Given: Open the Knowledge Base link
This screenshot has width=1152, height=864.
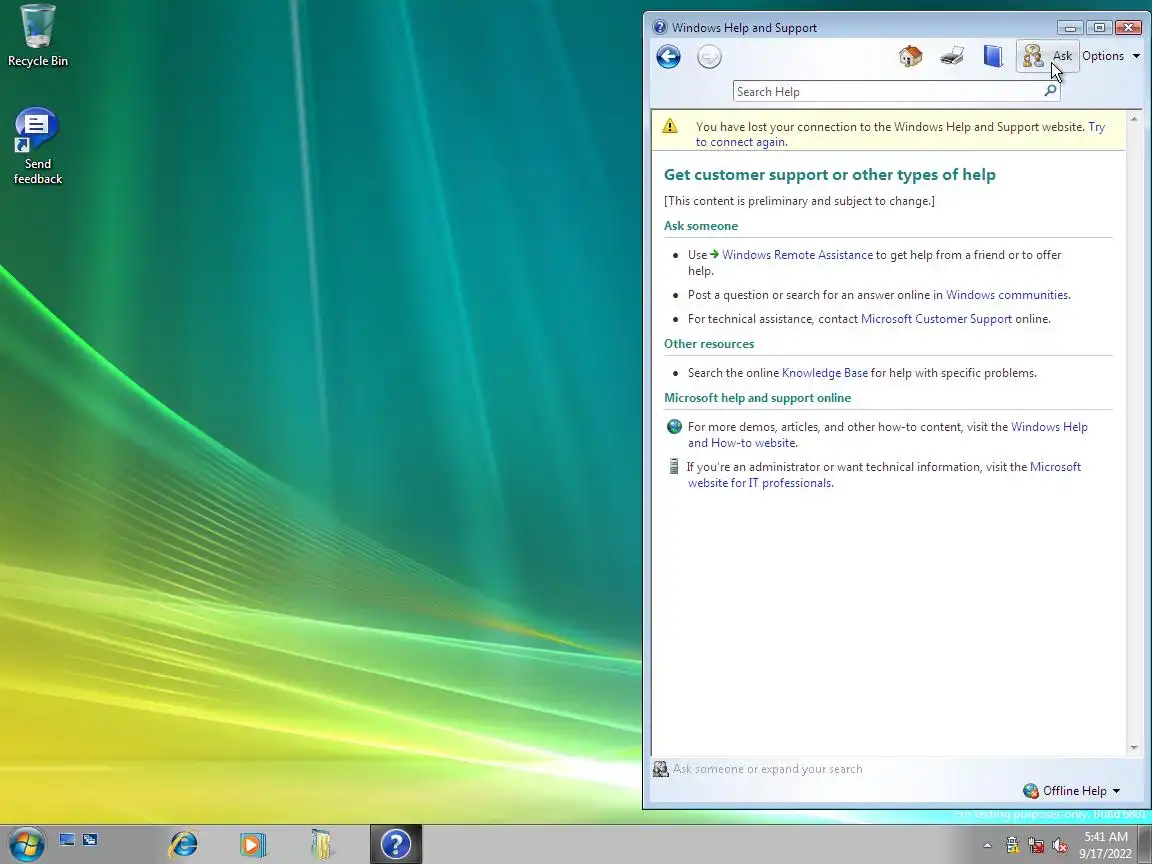Looking at the screenshot, I should [x=824, y=373].
